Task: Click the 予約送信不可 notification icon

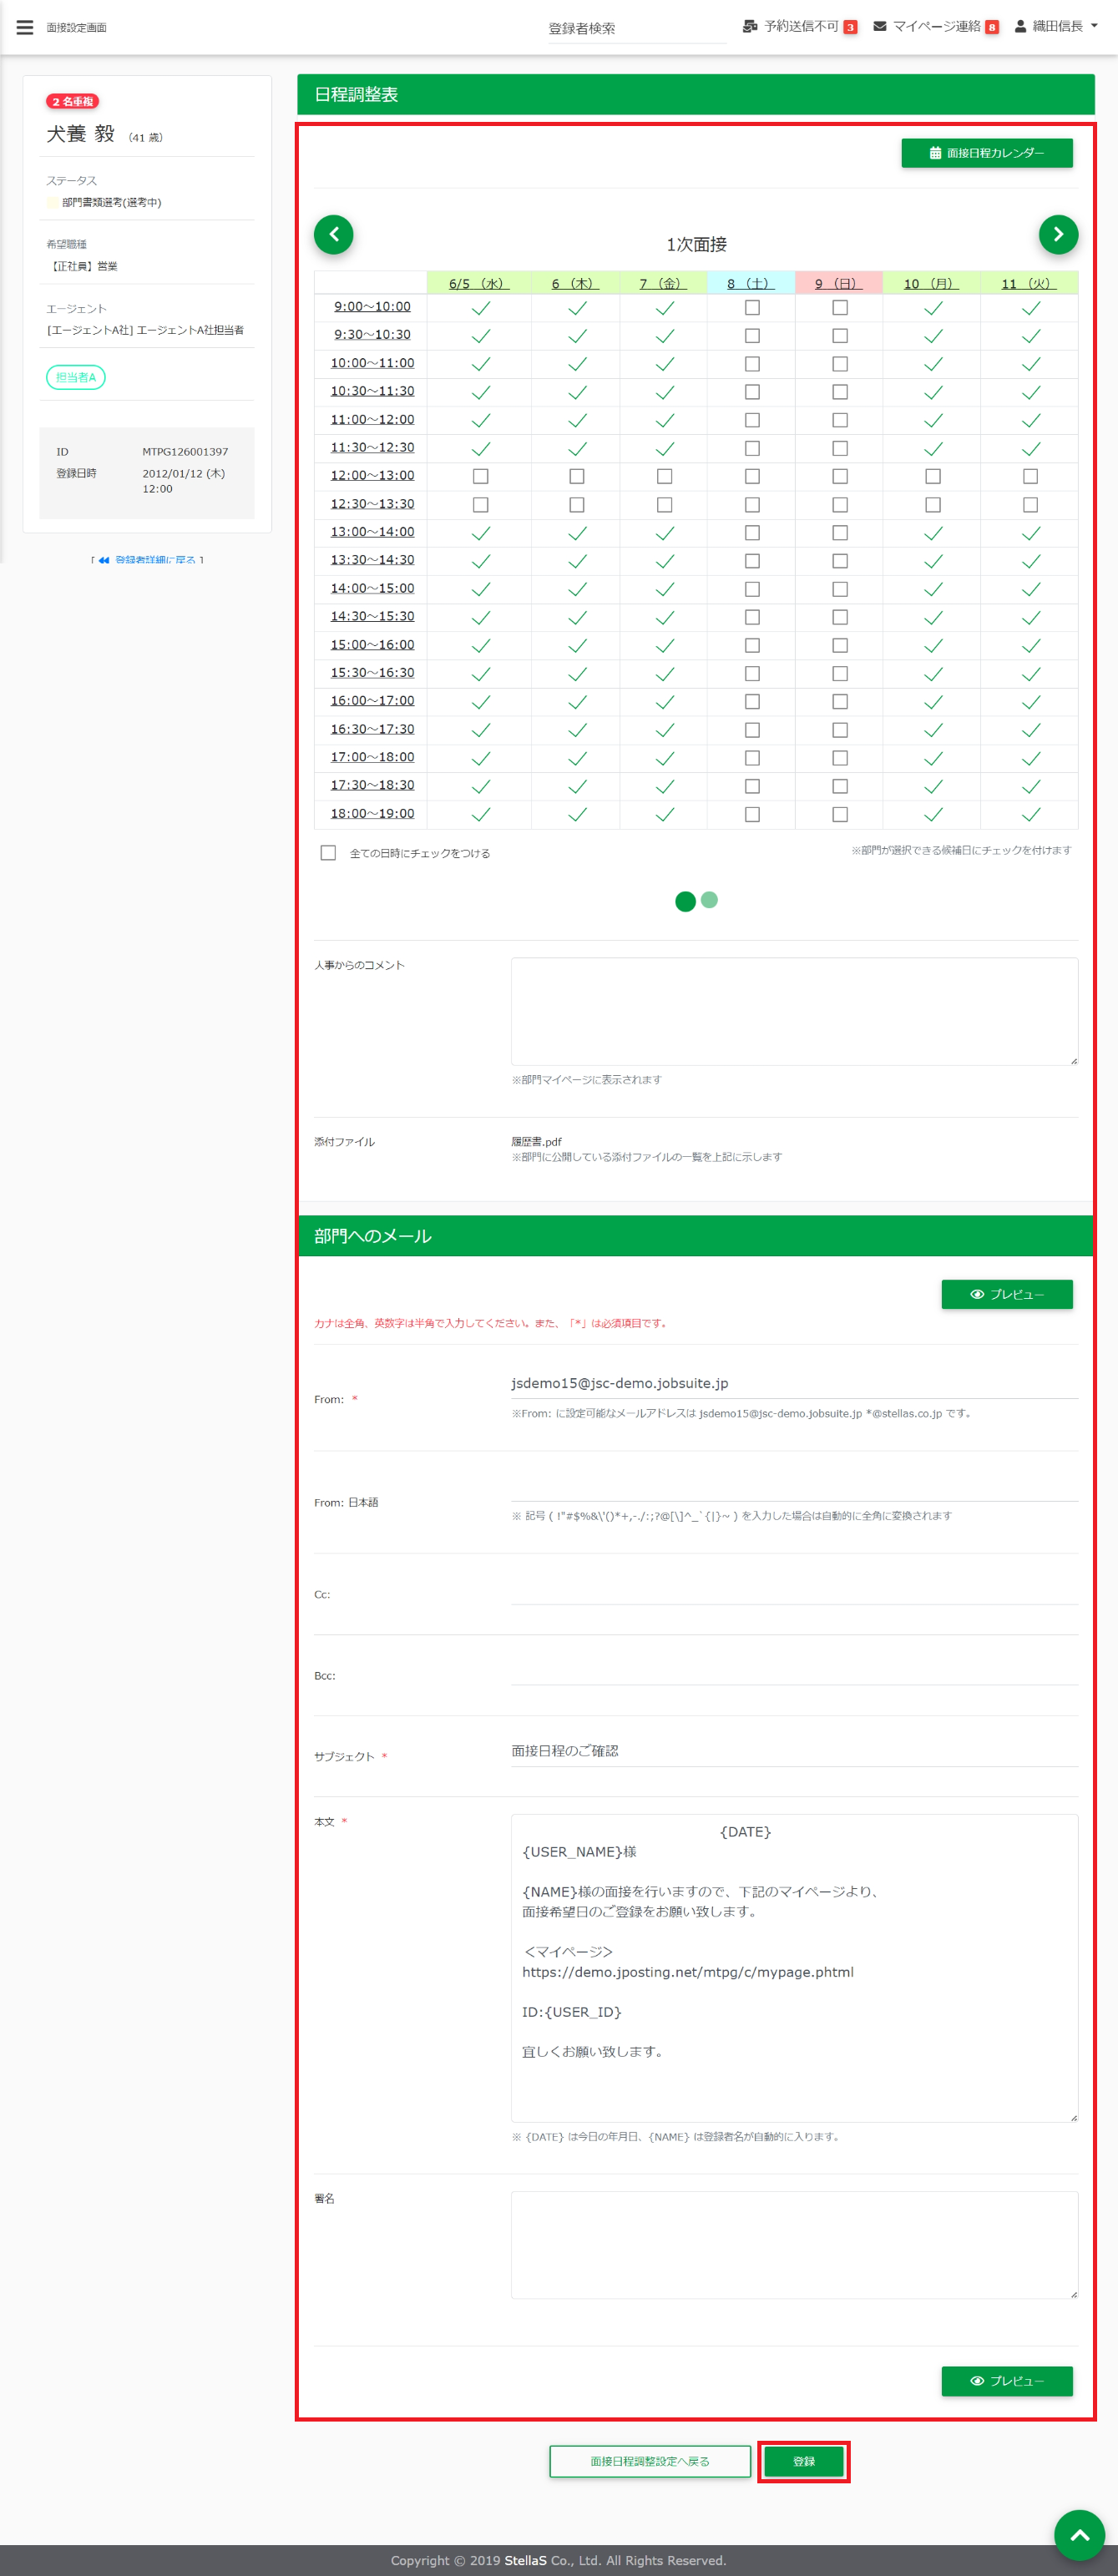Action: (750, 27)
